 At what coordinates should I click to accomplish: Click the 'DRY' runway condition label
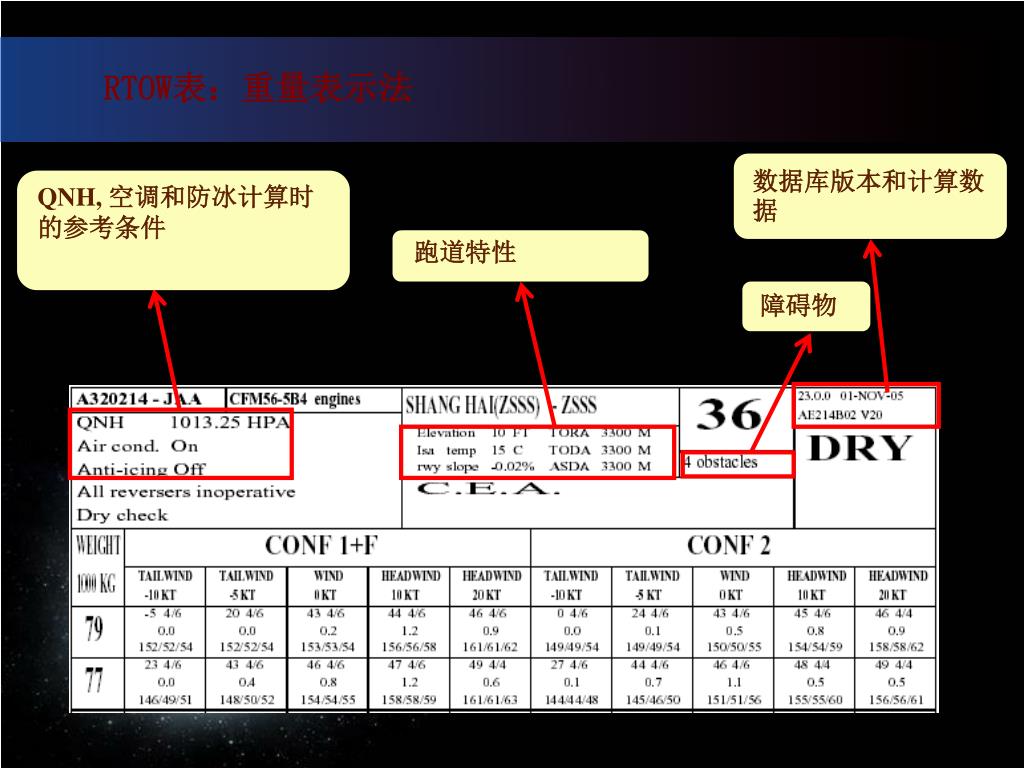859,449
